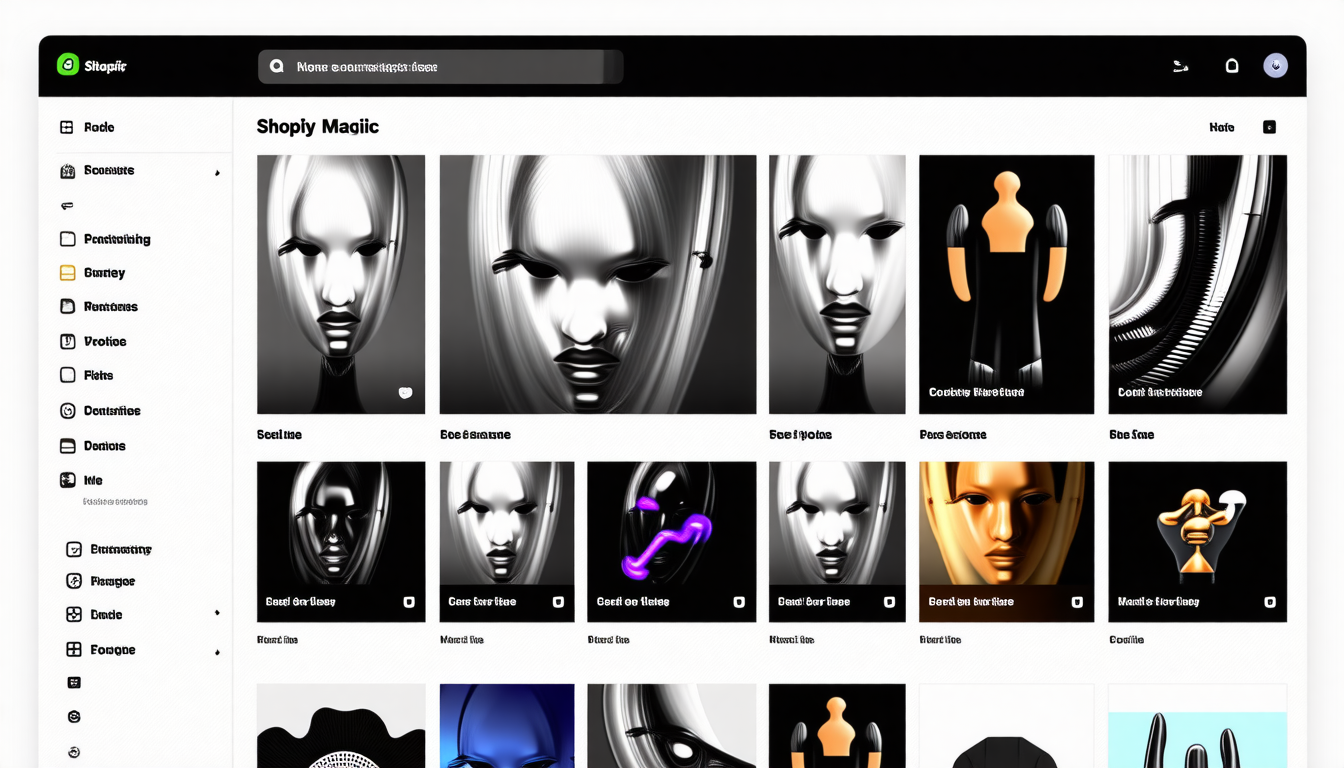Click square icon on chrome black mask card

click(408, 602)
